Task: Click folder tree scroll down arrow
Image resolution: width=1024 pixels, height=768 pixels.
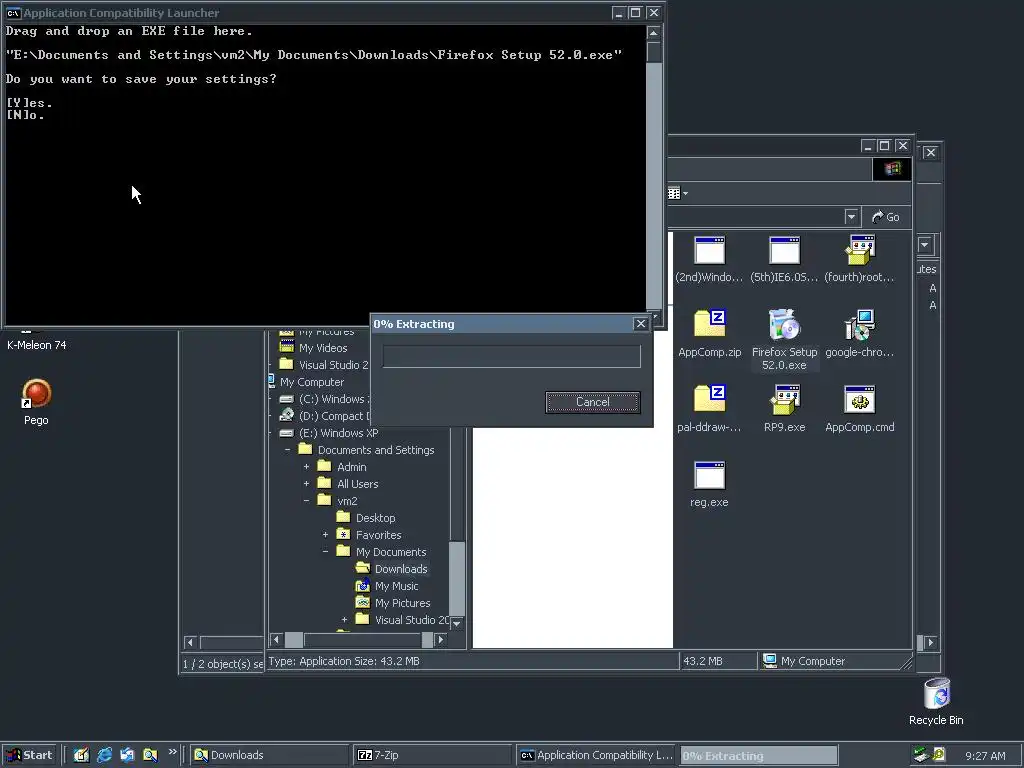Action: point(457,624)
